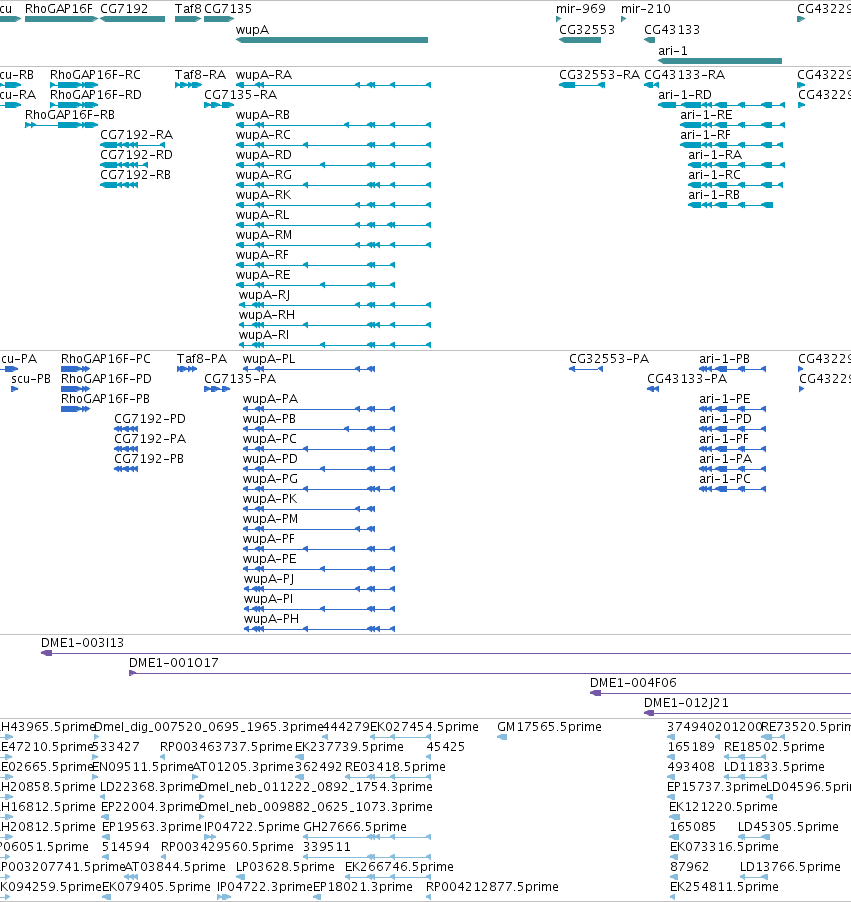Viewport: 851px width, 902px height.
Task: Open the ari-1-RB transcript label
Action: tap(713, 194)
